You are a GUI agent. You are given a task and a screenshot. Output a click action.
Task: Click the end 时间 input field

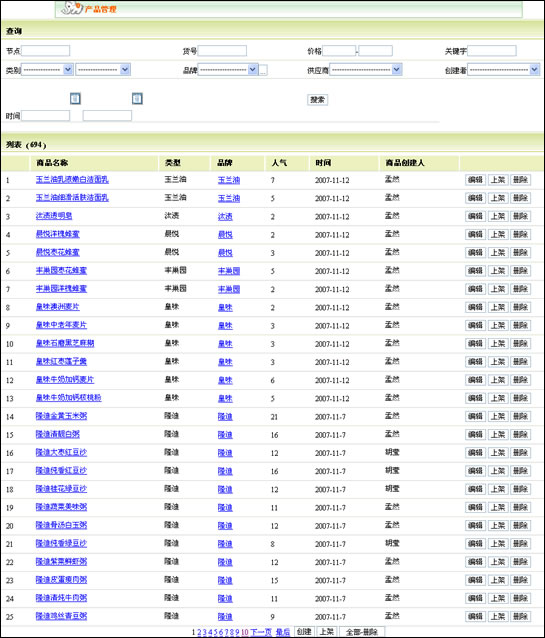click(x=107, y=116)
